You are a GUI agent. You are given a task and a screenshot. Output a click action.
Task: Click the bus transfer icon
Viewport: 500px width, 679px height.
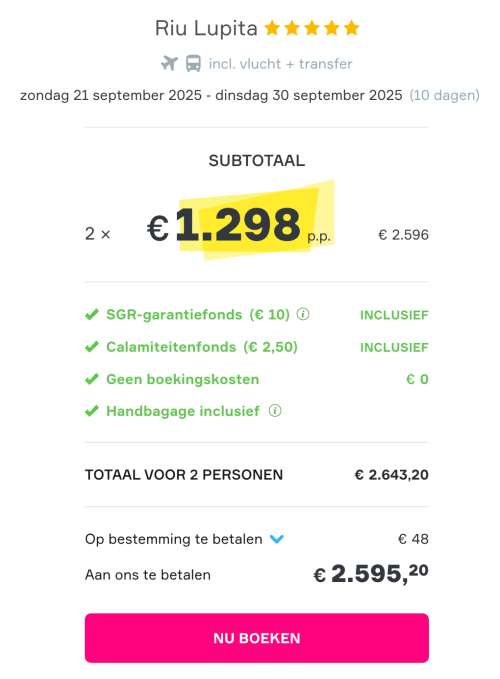(x=193, y=63)
